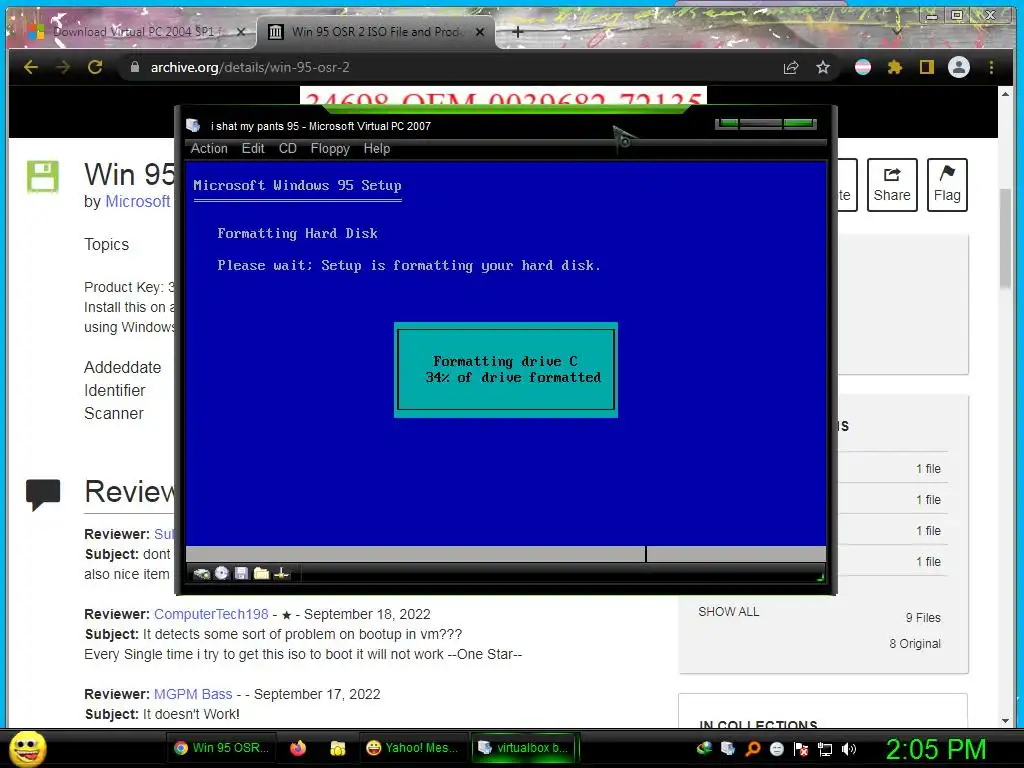The image size is (1024, 768).
Task: Click the Share button on archive page
Action: click(892, 185)
